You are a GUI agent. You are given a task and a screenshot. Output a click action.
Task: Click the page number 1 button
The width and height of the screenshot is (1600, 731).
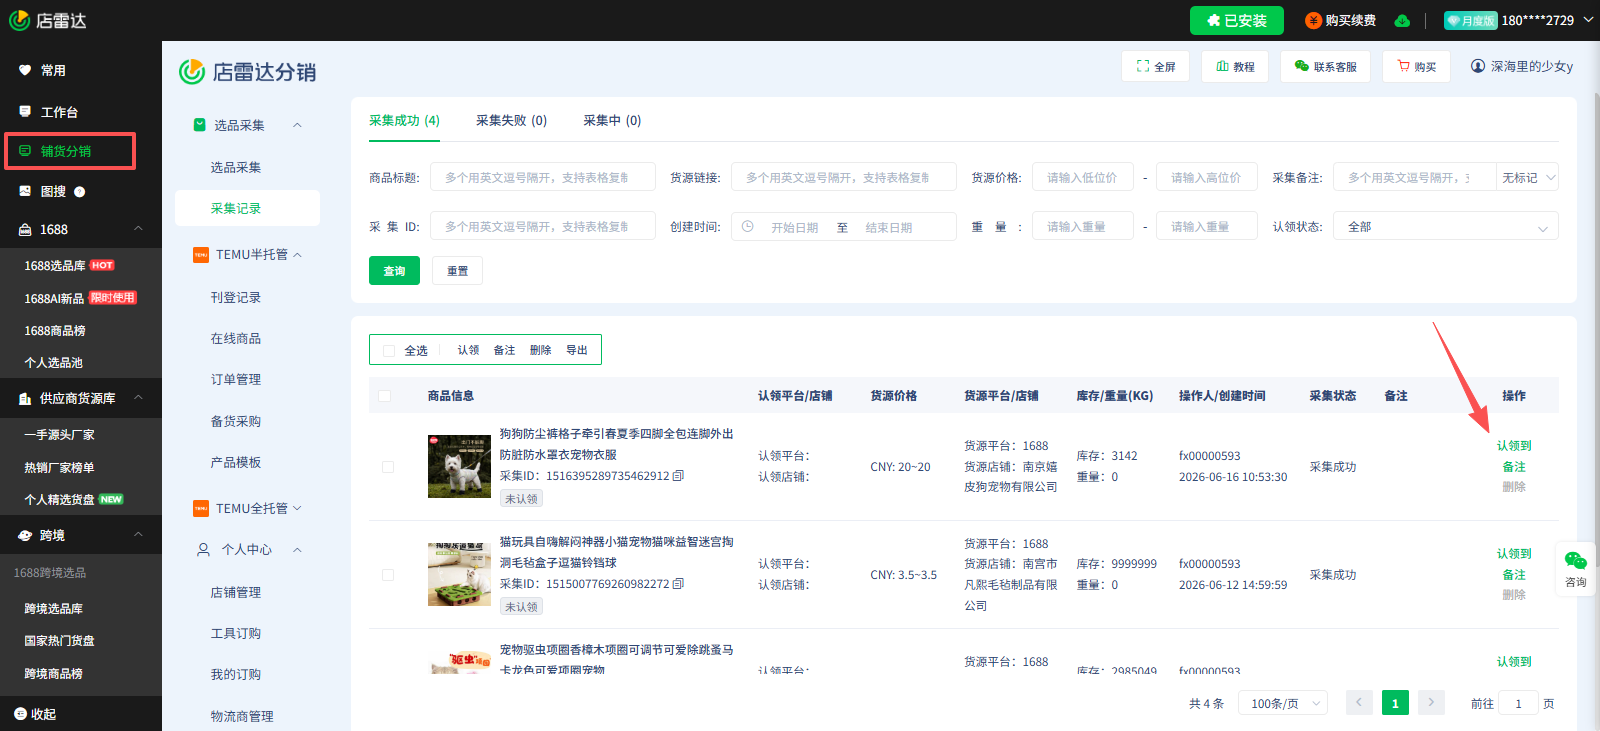(x=1395, y=703)
